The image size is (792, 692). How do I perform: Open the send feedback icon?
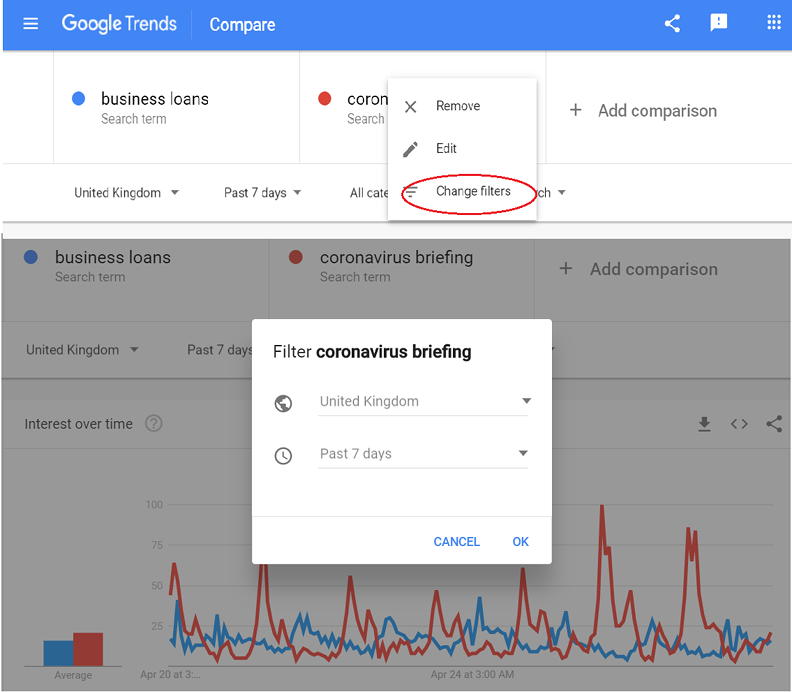(x=719, y=24)
